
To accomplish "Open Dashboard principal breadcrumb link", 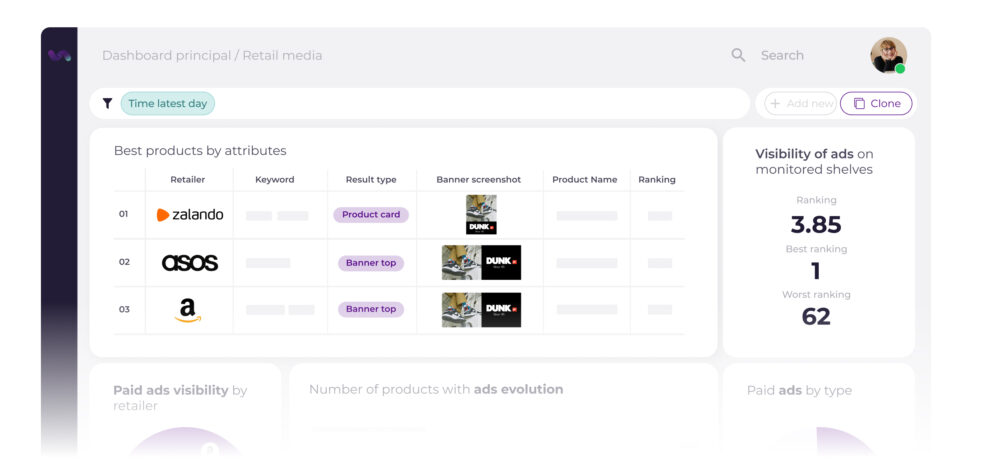I will tap(165, 56).
